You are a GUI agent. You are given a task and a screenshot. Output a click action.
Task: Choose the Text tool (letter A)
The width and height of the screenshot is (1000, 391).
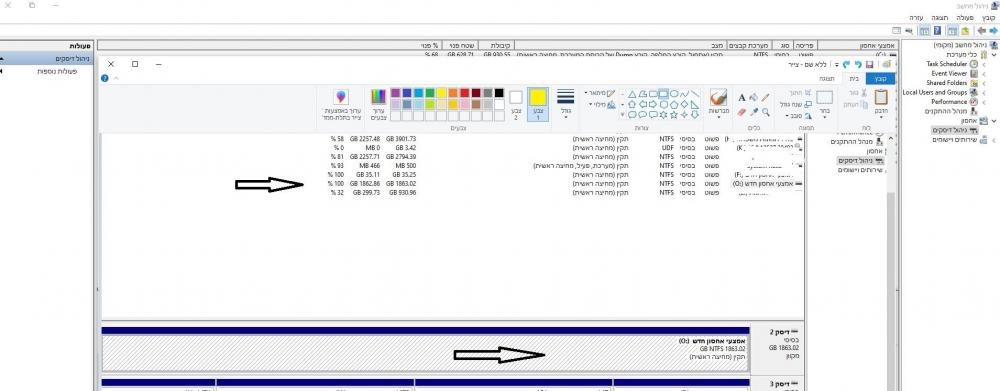742,98
